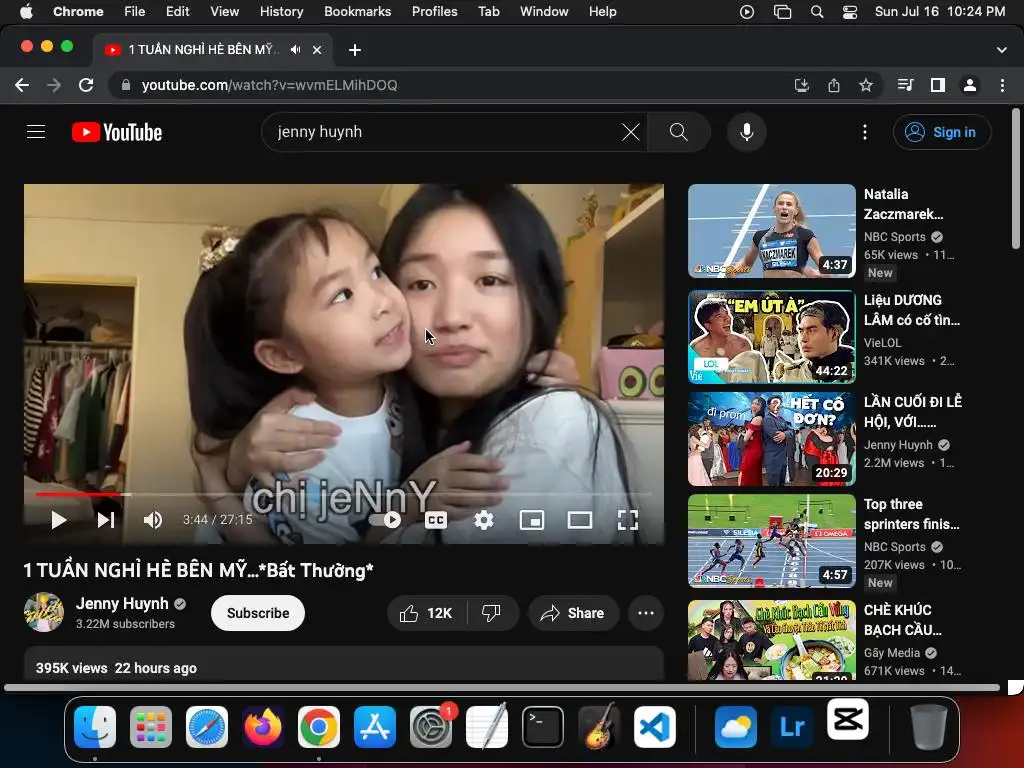Open CHÈ KHÚC BẠCH CẦU video title
The width and height of the screenshot is (1024, 768).
coord(903,620)
